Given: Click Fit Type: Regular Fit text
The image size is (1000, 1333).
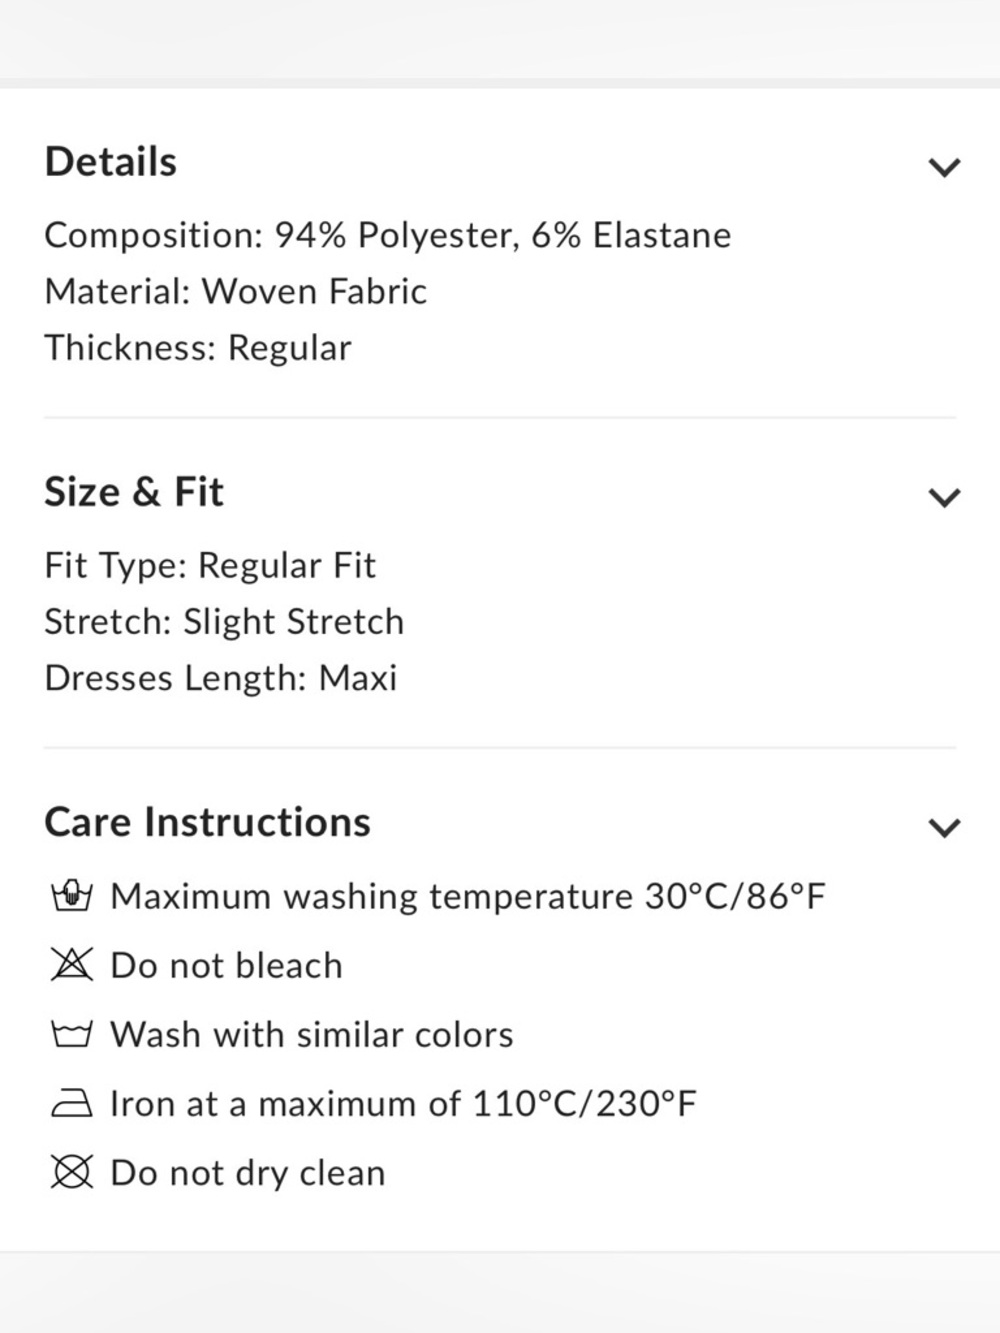Looking at the screenshot, I should click(210, 566).
